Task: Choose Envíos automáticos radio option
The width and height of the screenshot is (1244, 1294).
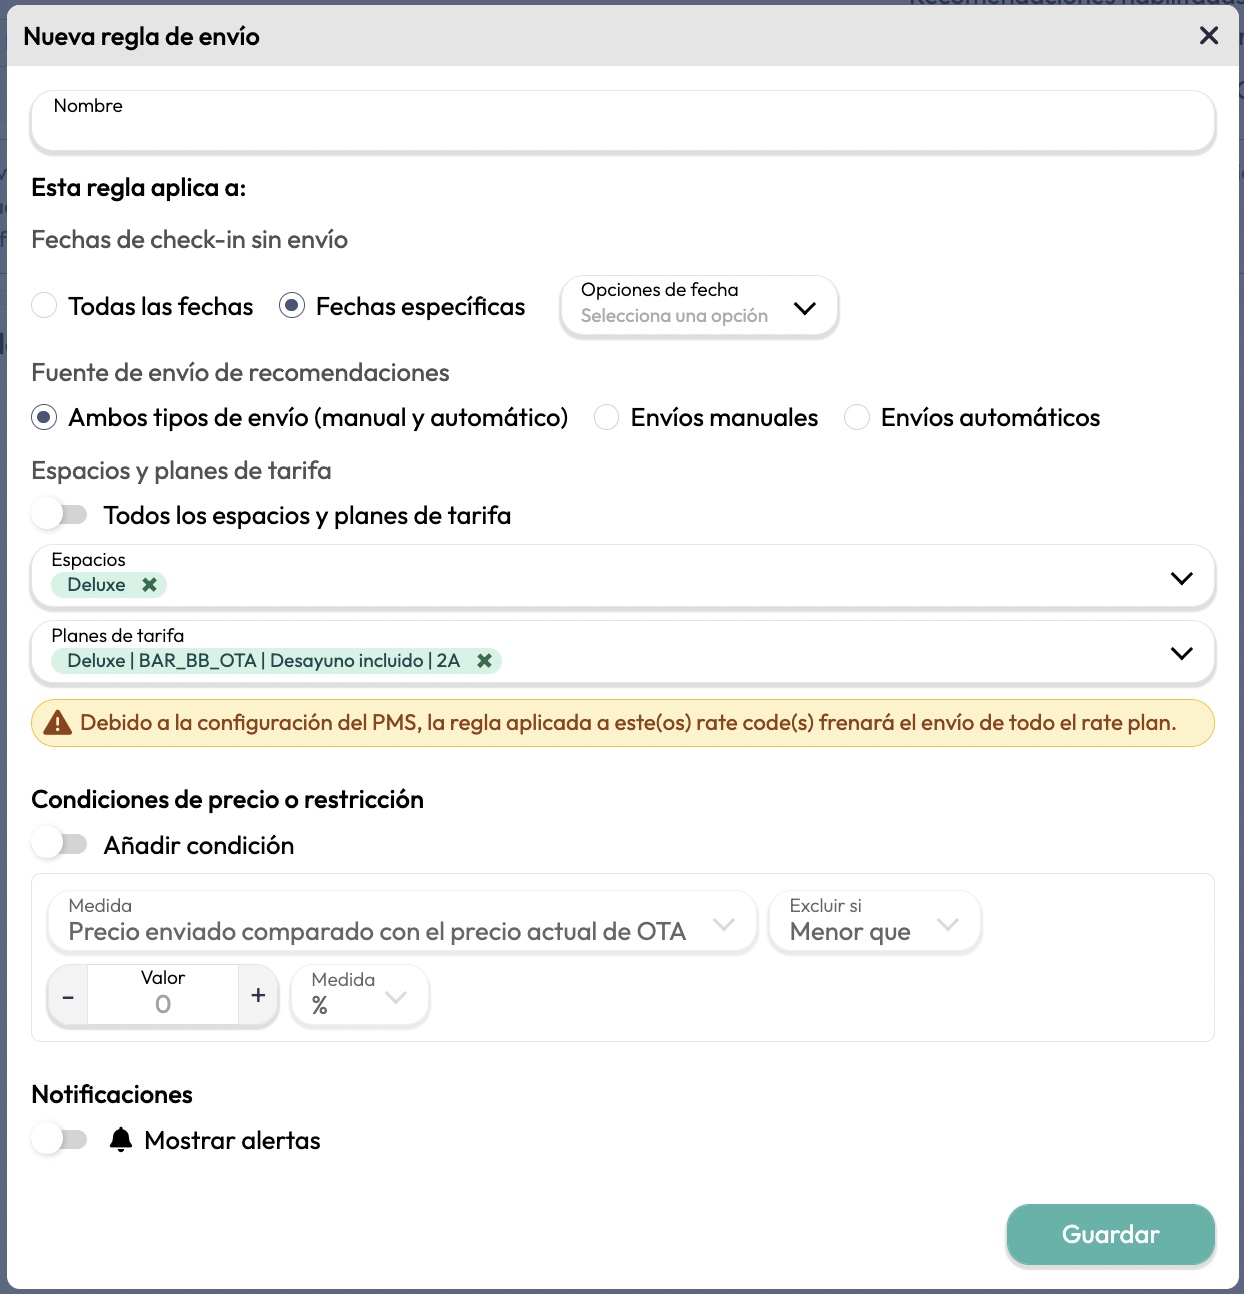Action: point(857,417)
